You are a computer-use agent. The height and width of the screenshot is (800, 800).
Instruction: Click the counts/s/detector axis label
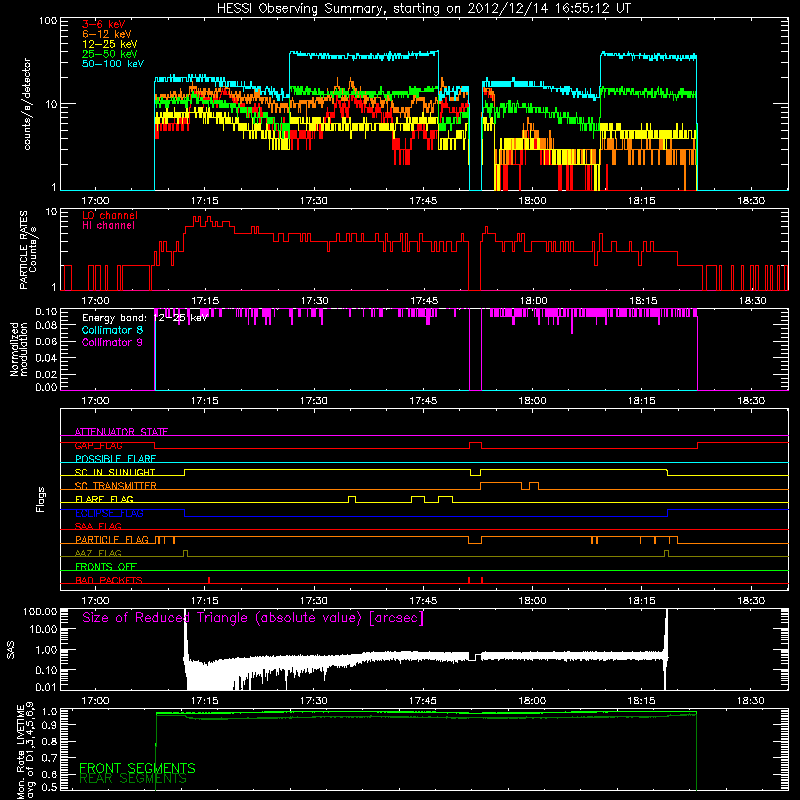27,104
